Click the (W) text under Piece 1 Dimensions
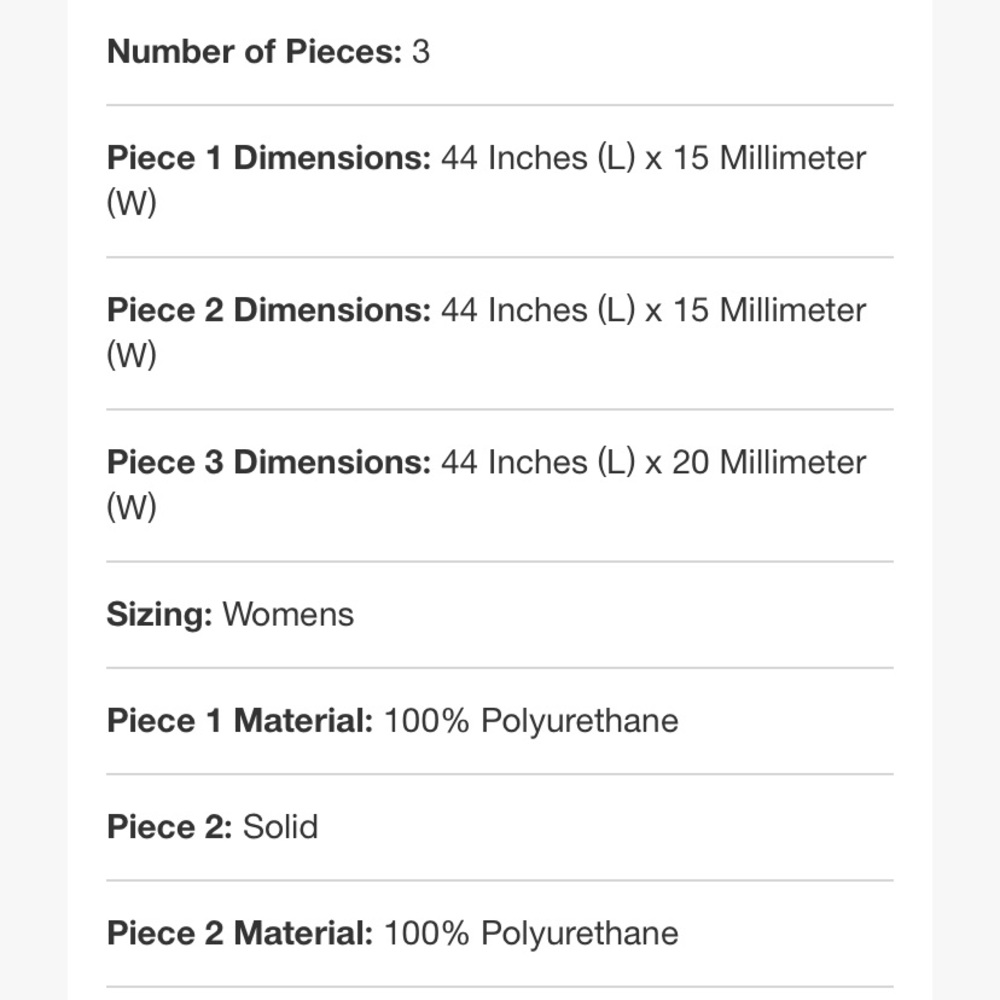 [x=131, y=203]
